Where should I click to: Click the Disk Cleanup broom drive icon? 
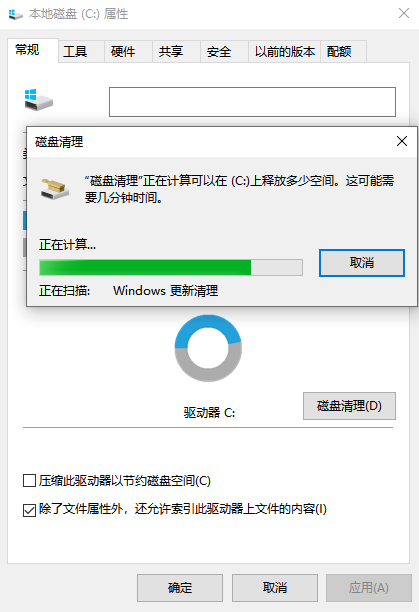coord(55,189)
